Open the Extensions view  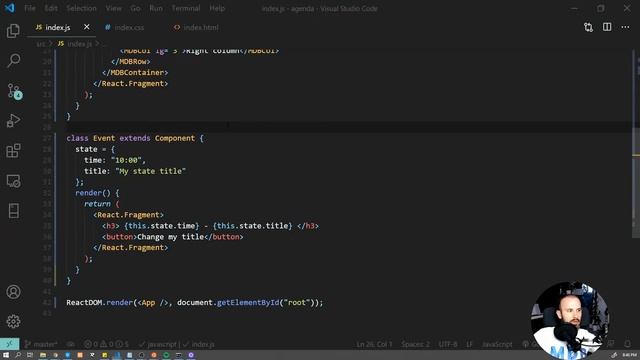pyautogui.click(x=13, y=151)
